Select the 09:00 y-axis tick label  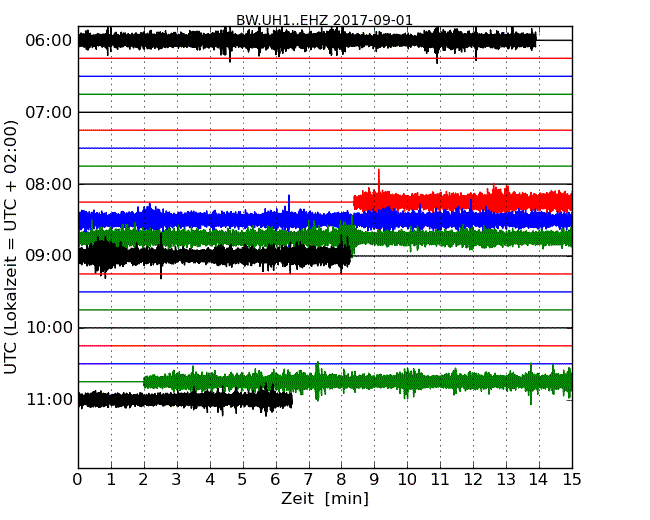tap(48, 256)
